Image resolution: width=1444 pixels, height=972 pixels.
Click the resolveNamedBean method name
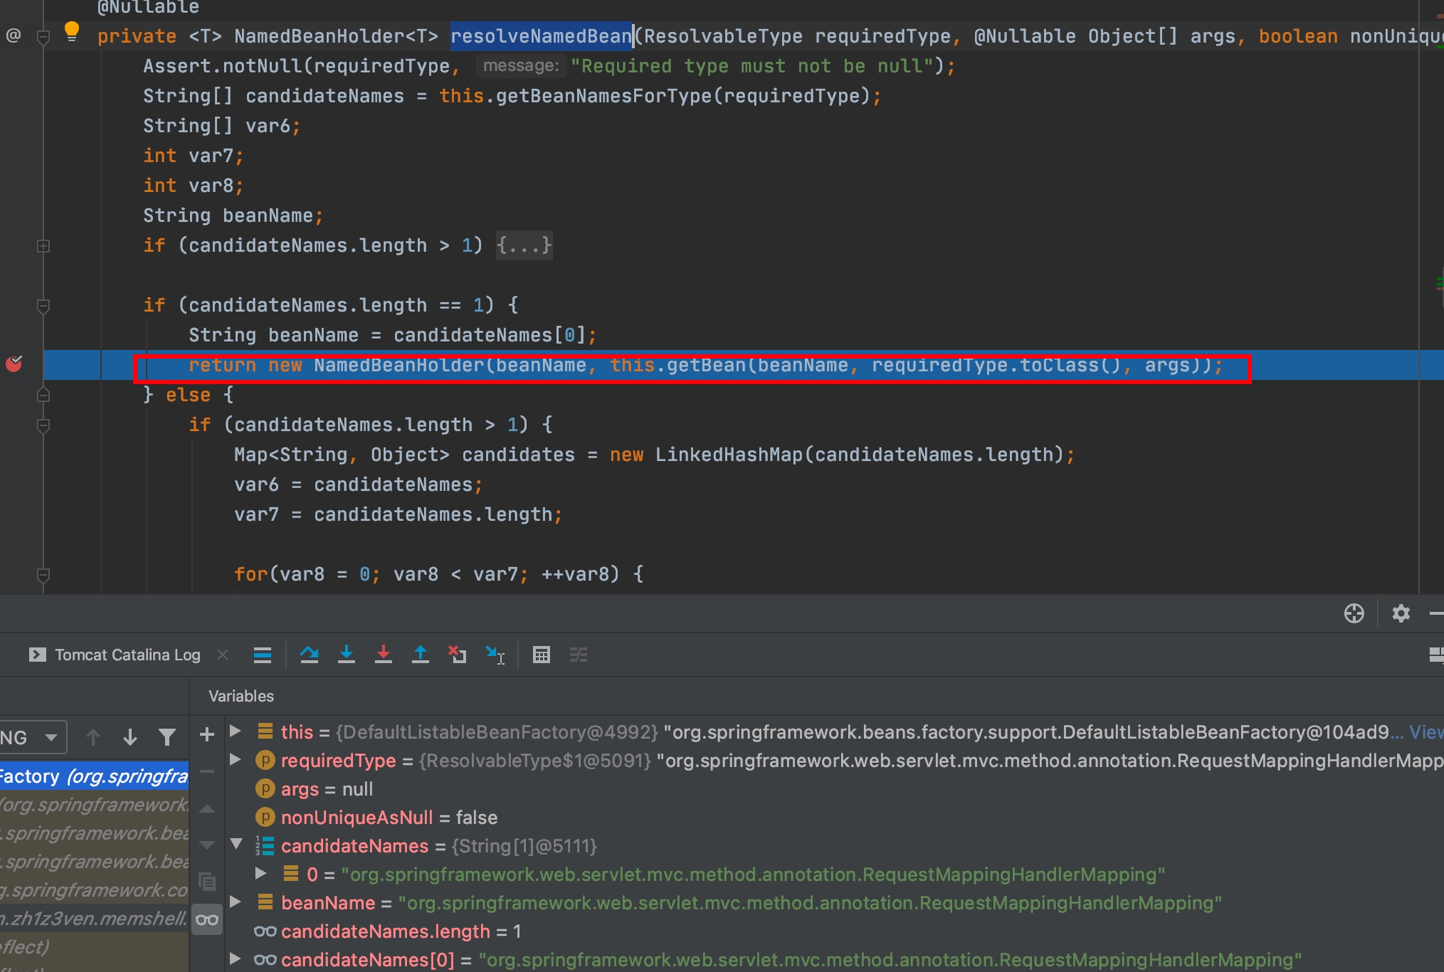[541, 36]
